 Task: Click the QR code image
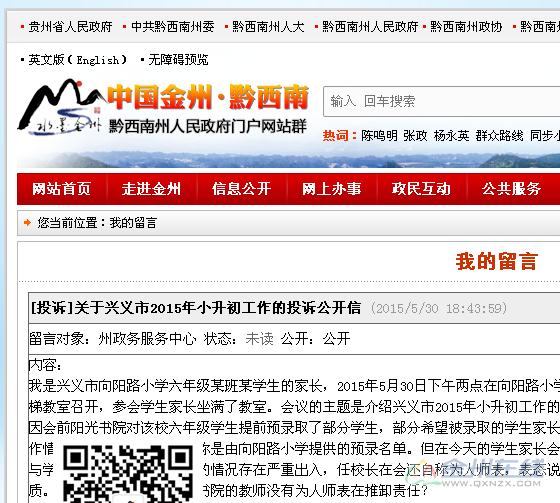(128, 473)
